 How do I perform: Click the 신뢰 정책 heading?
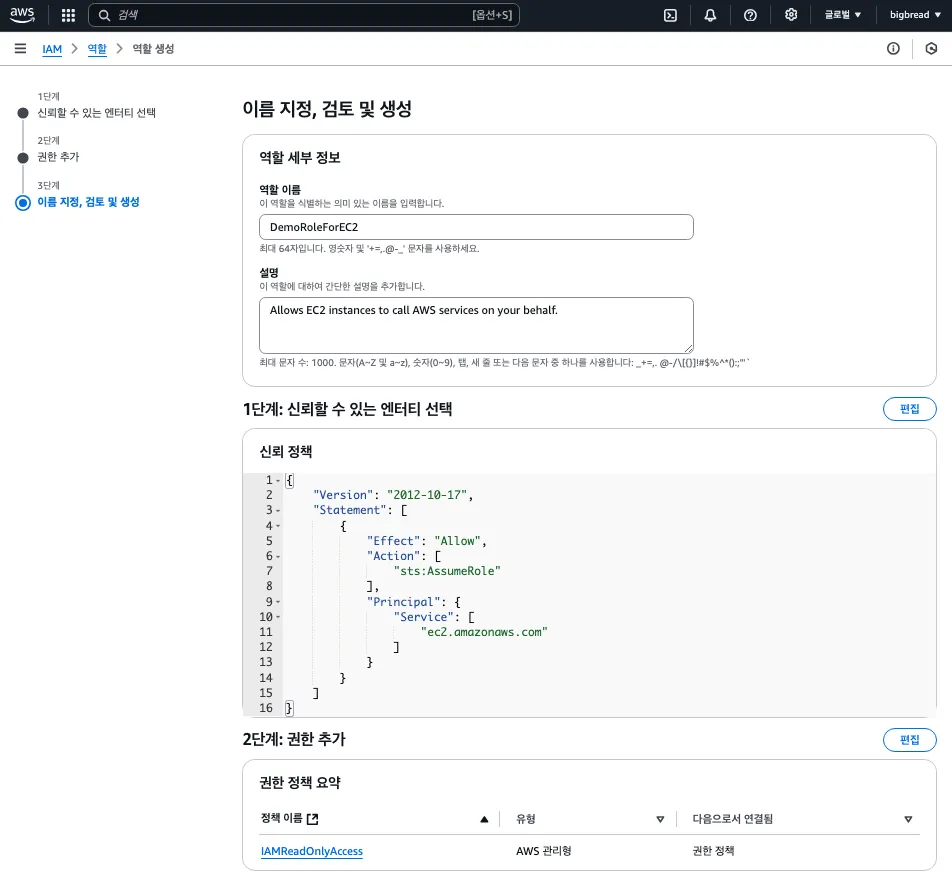[x=285, y=452]
